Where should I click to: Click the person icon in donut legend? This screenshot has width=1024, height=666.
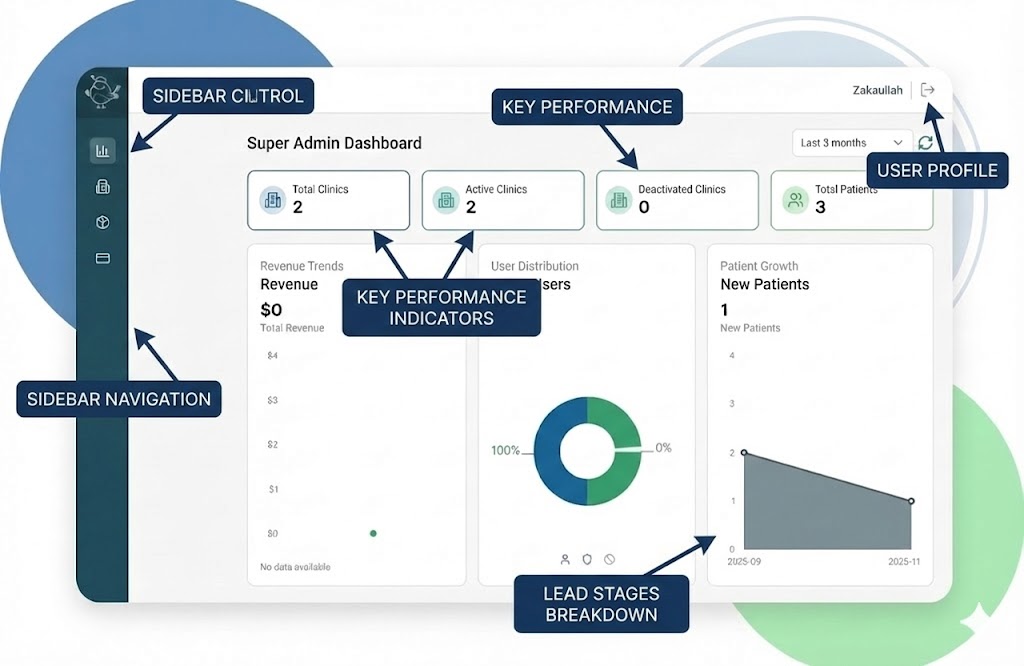tap(565, 559)
